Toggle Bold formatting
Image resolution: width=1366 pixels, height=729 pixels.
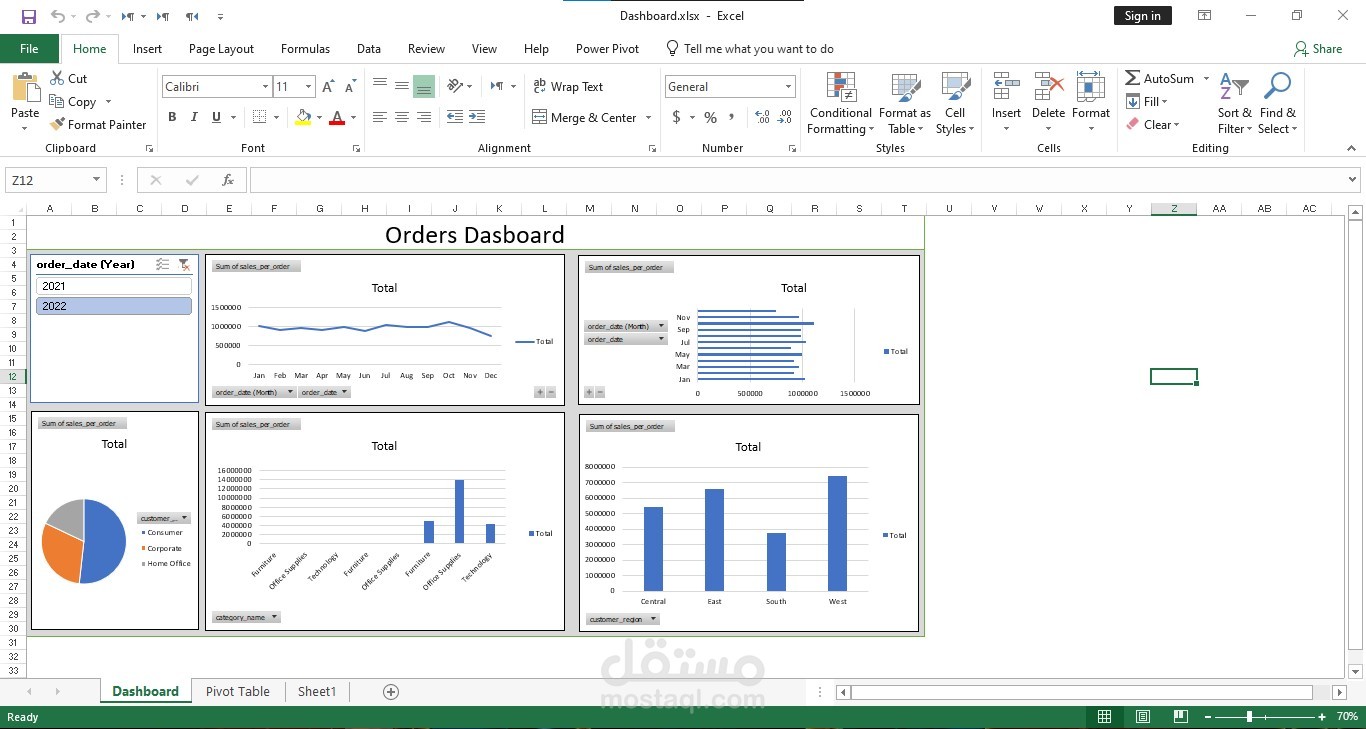(x=172, y=117)
